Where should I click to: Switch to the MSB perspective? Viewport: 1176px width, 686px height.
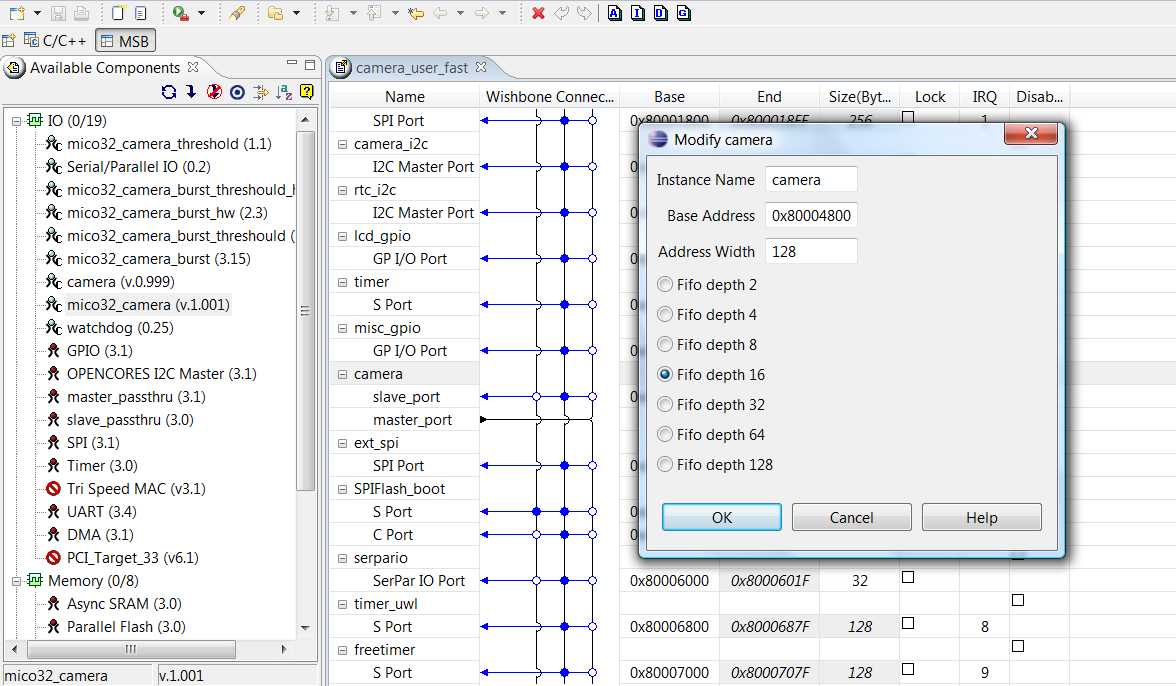click(x=125, y=40)
